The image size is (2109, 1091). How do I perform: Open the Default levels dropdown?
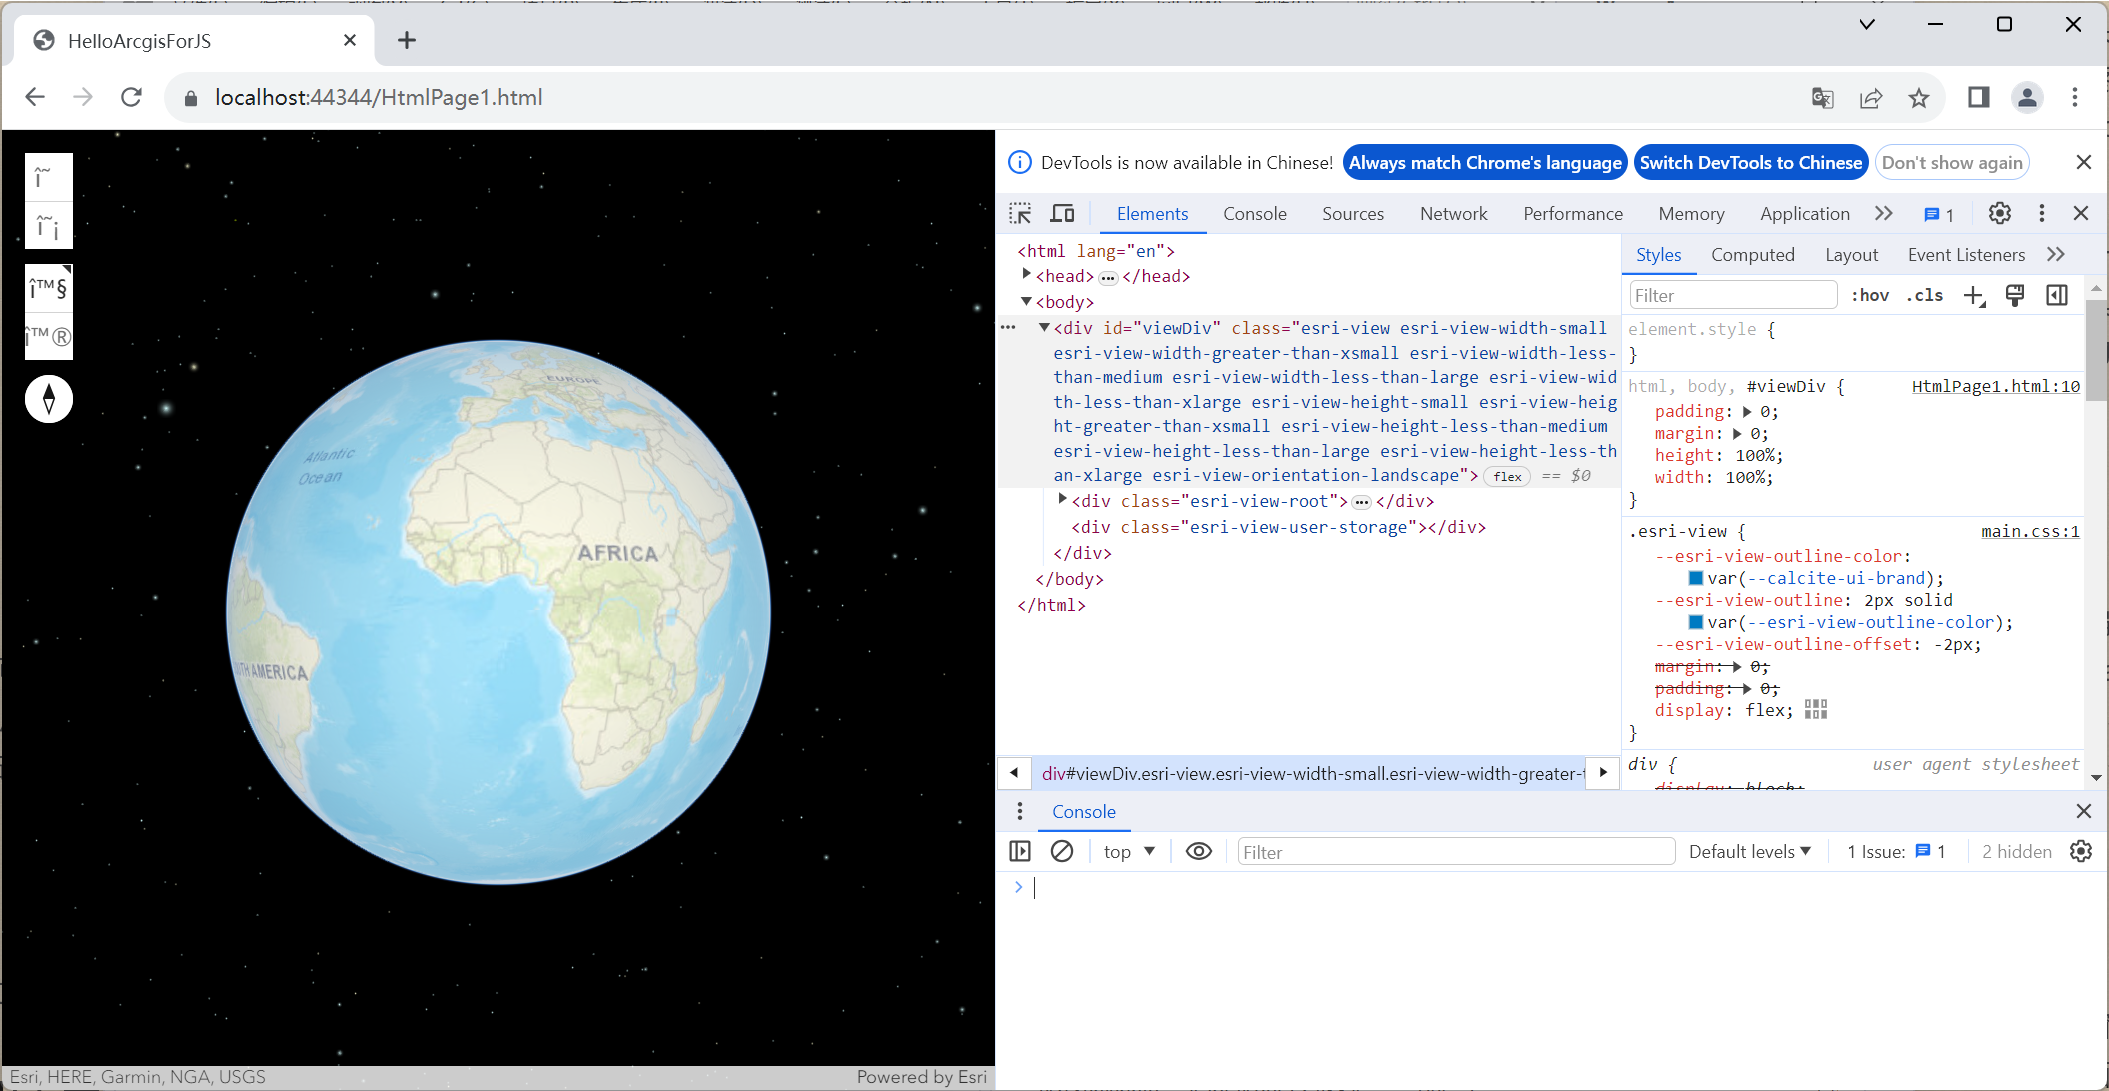(1748, 851)
